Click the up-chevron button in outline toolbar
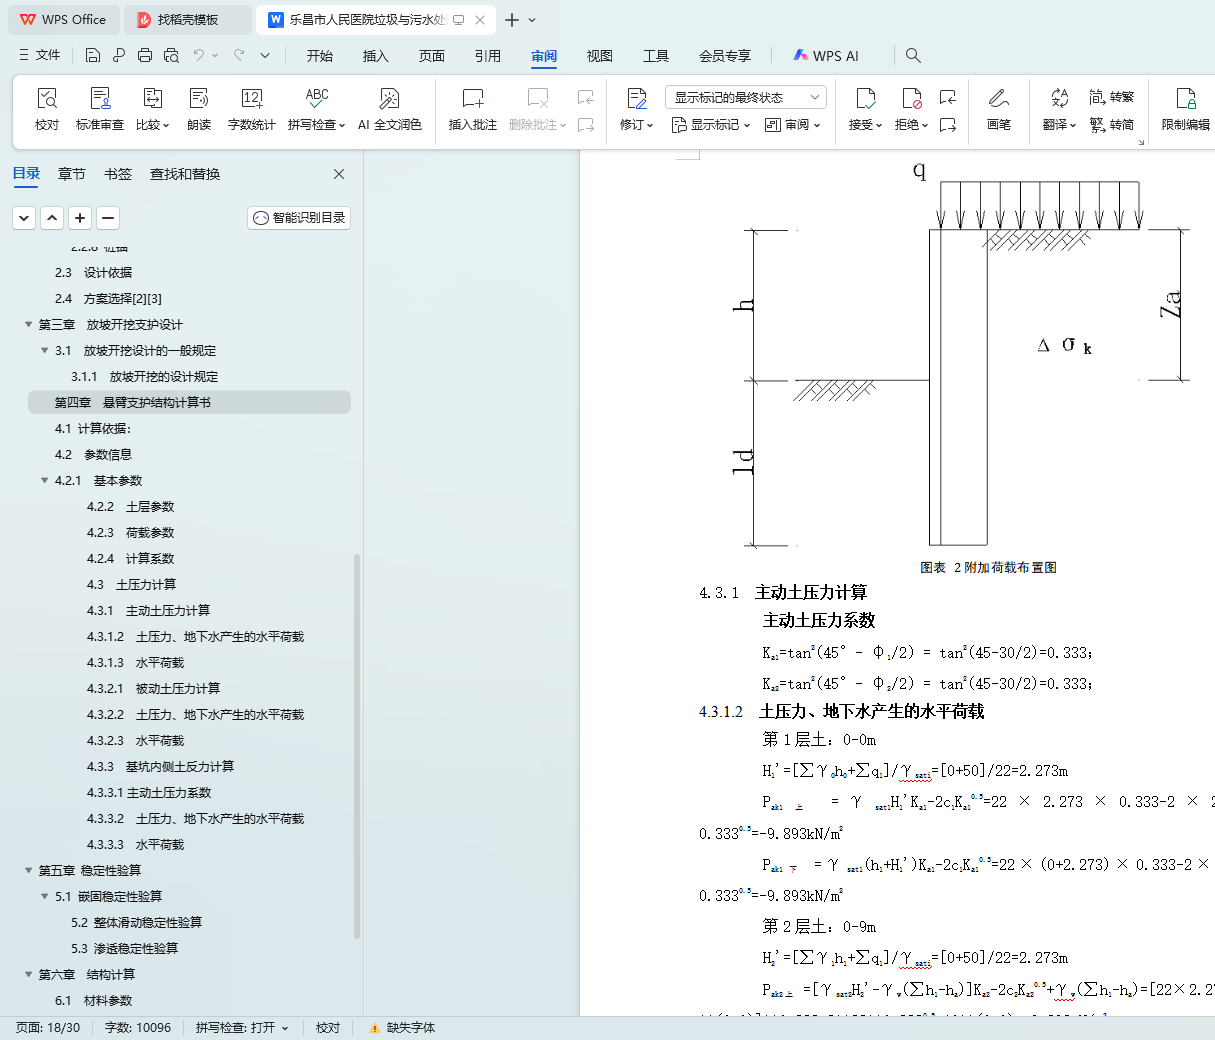Screen dimensions: 1215x1040 point(52,217)
